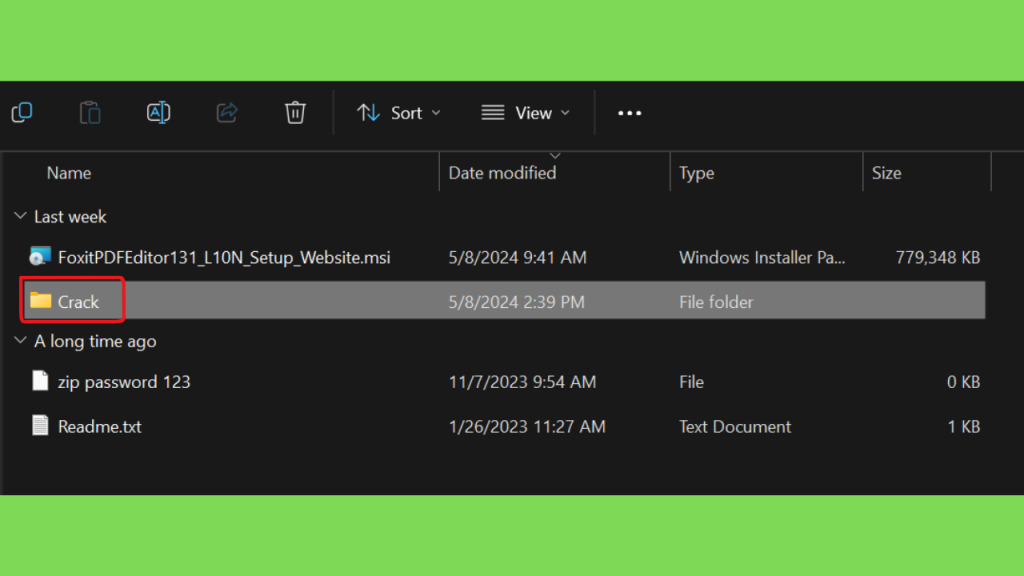1024x576 pixels.
Task: Click the Type column header
Action: coord(696,173)
